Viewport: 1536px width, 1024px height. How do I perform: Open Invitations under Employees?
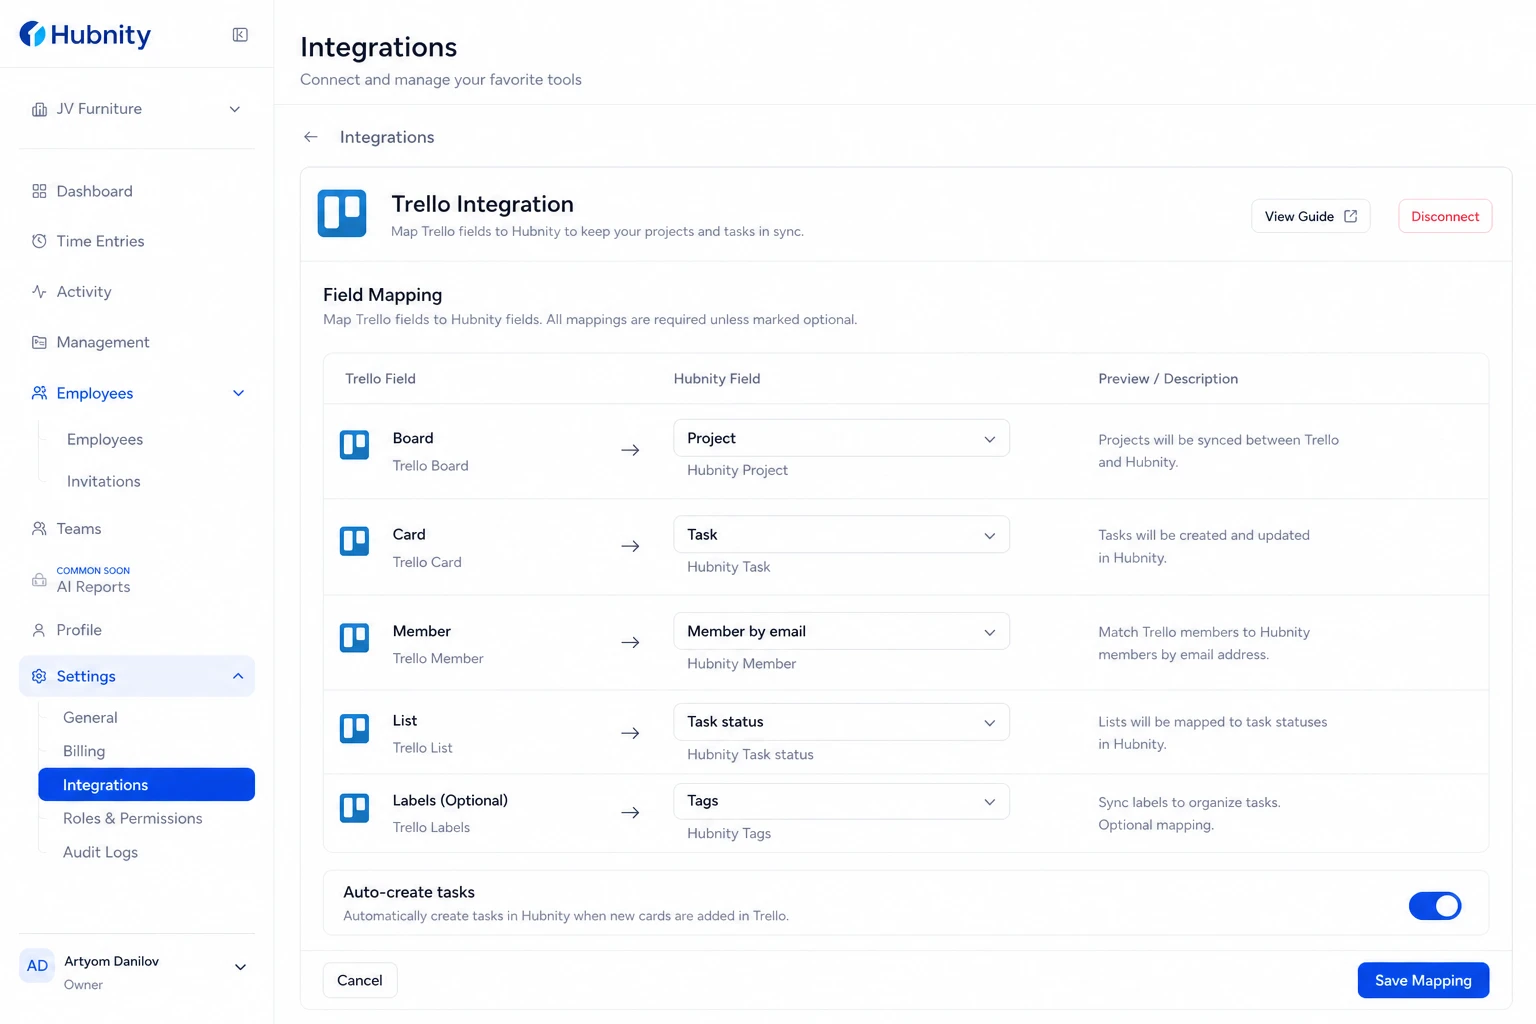[x=104, y=481]
